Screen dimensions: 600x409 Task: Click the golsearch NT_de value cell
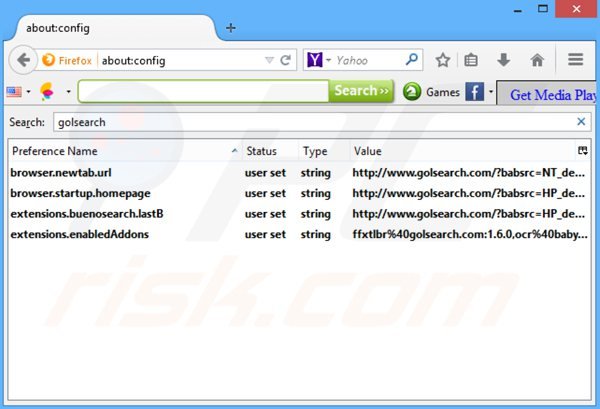coord(469,173)
